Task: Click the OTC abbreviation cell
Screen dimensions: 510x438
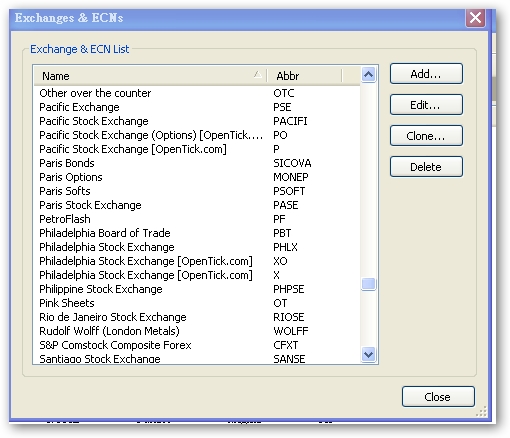Action: pos(284,93)
